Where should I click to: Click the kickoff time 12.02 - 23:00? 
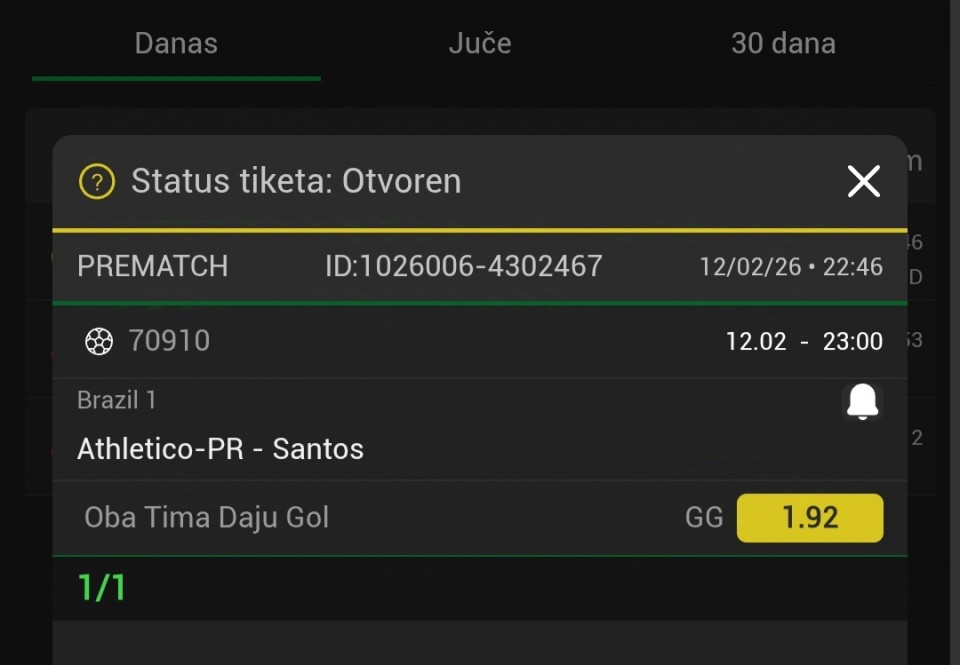[804, 342]
